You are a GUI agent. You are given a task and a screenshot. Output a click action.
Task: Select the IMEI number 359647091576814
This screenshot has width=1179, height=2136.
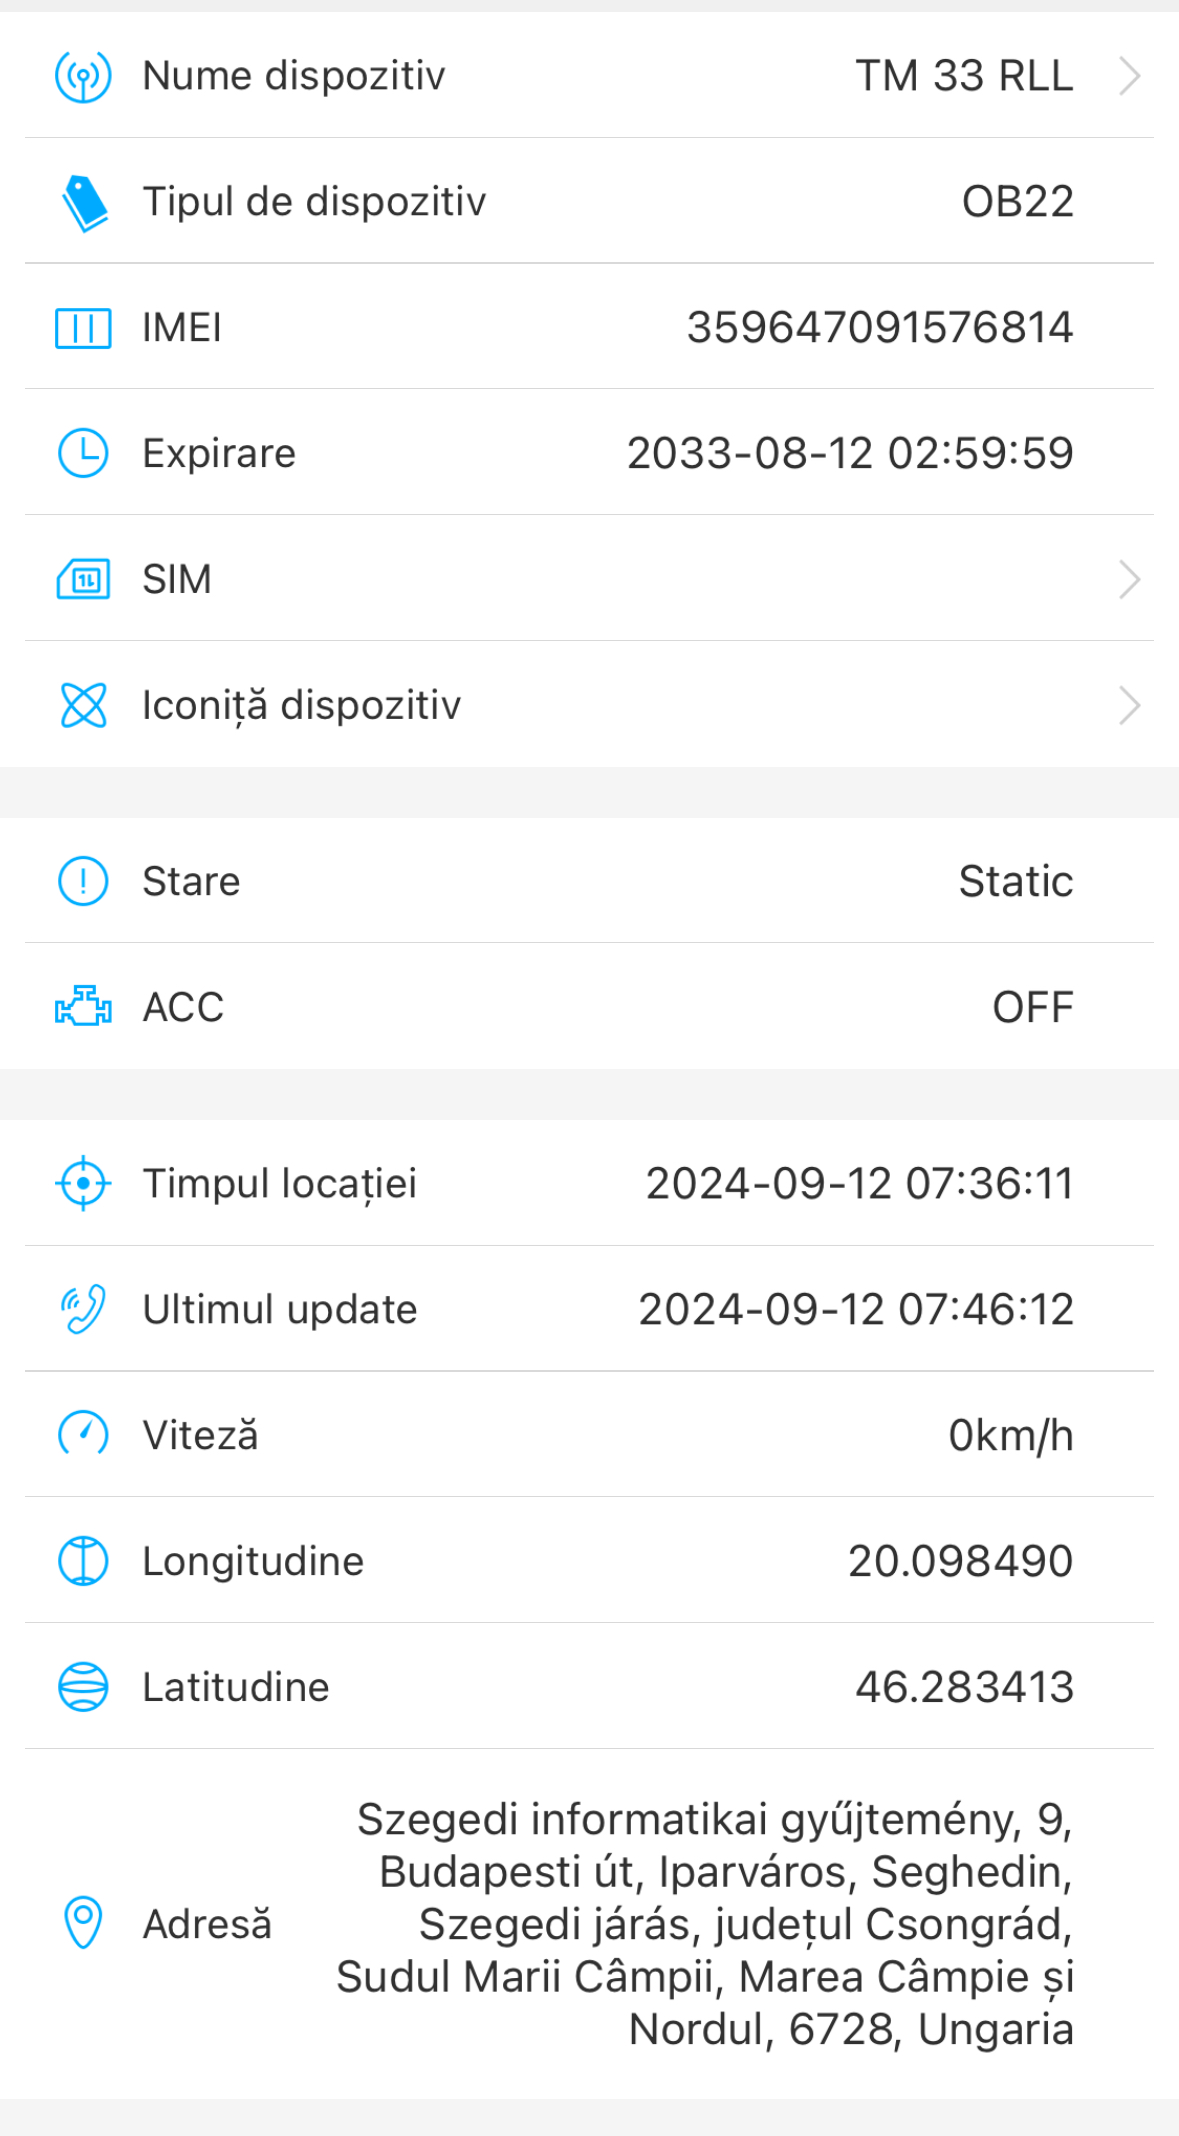coord(879,328)
